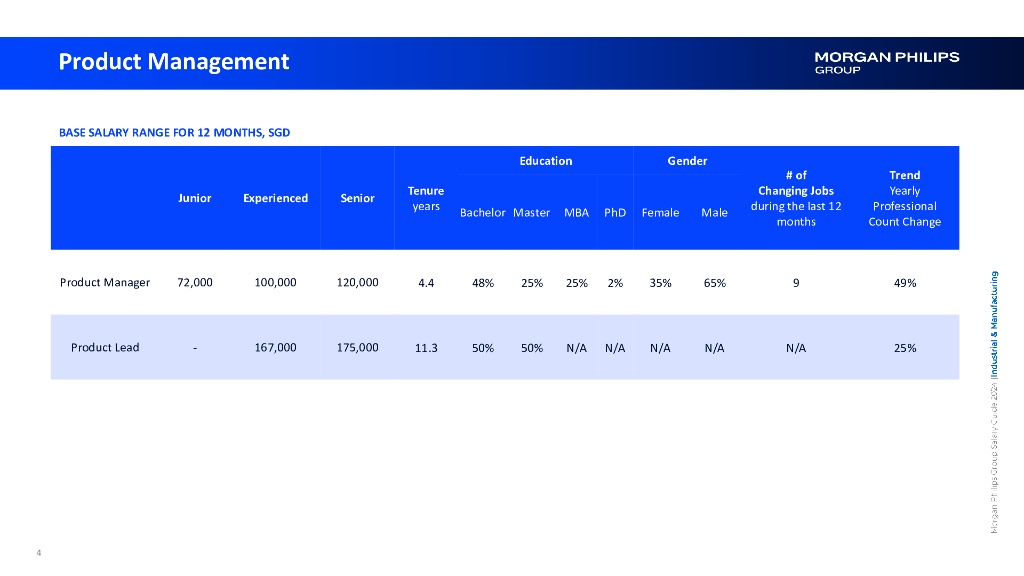Click the MBA column header
This screenshot has width=1024, height=576.
(x=577, y=212)
